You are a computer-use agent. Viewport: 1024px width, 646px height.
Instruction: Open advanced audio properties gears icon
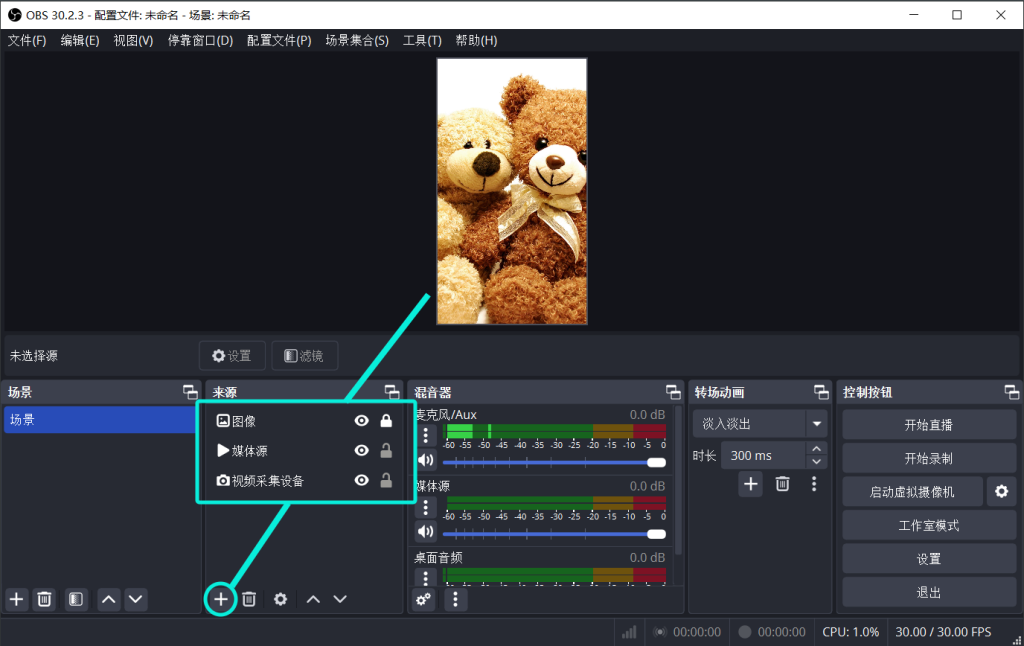424,599
